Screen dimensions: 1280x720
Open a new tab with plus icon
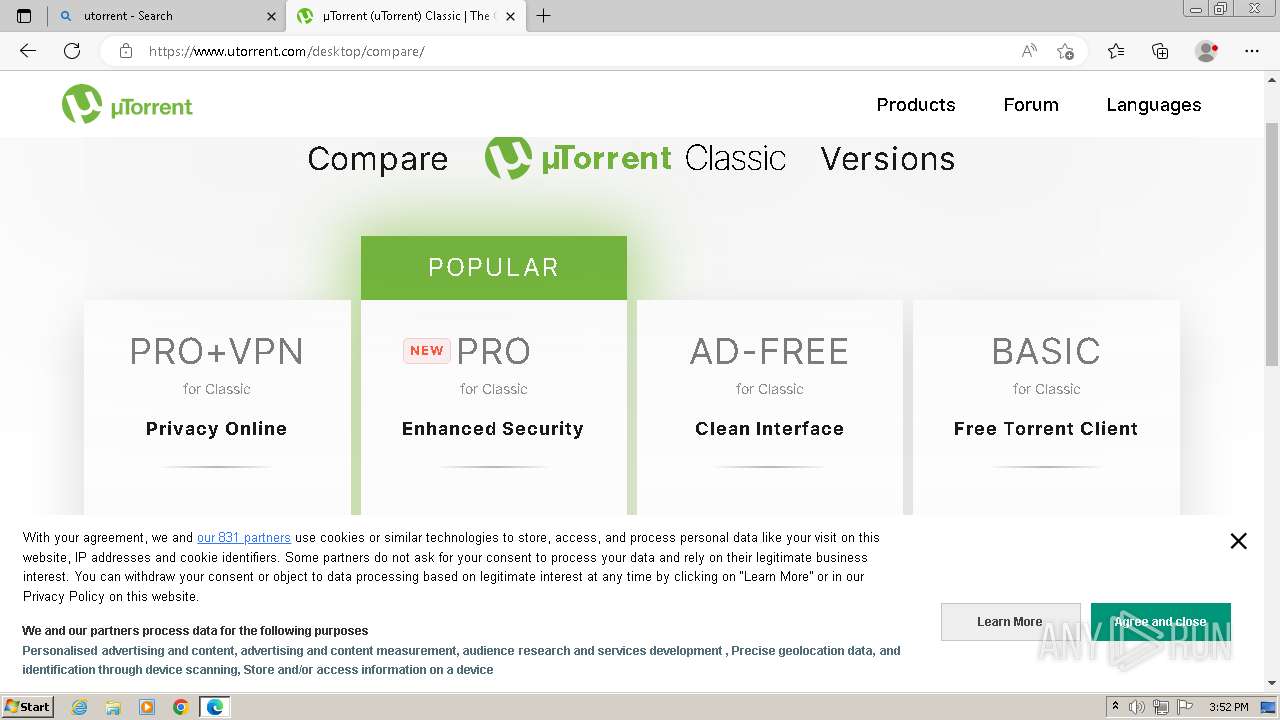coord(544,16)
